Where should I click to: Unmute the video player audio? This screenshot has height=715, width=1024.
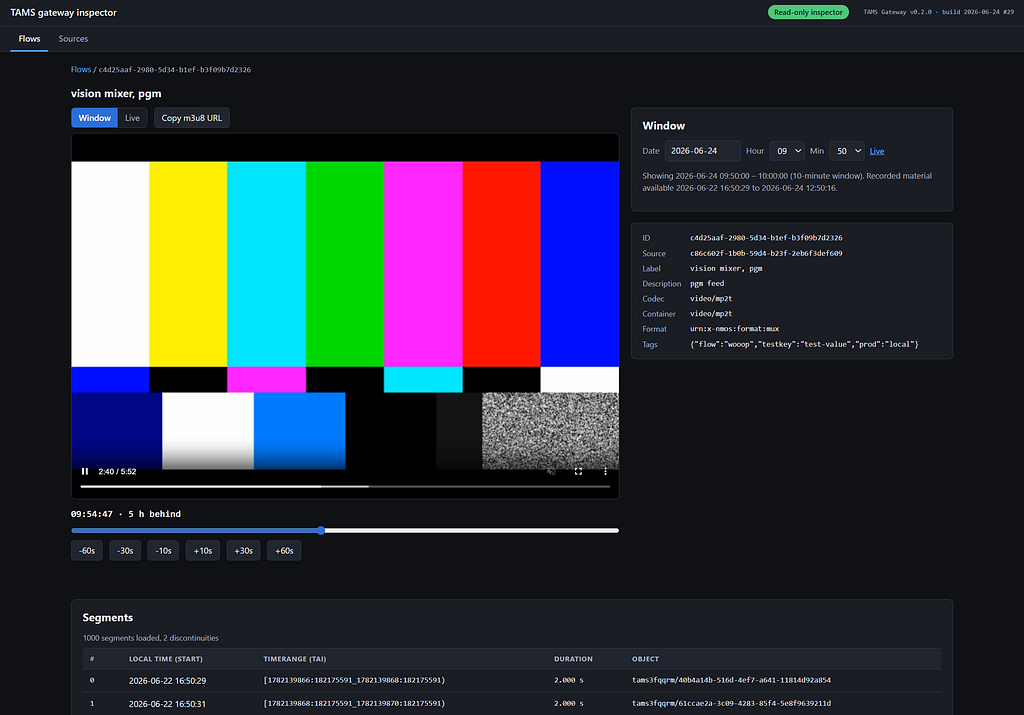click(x=551, y=471)
